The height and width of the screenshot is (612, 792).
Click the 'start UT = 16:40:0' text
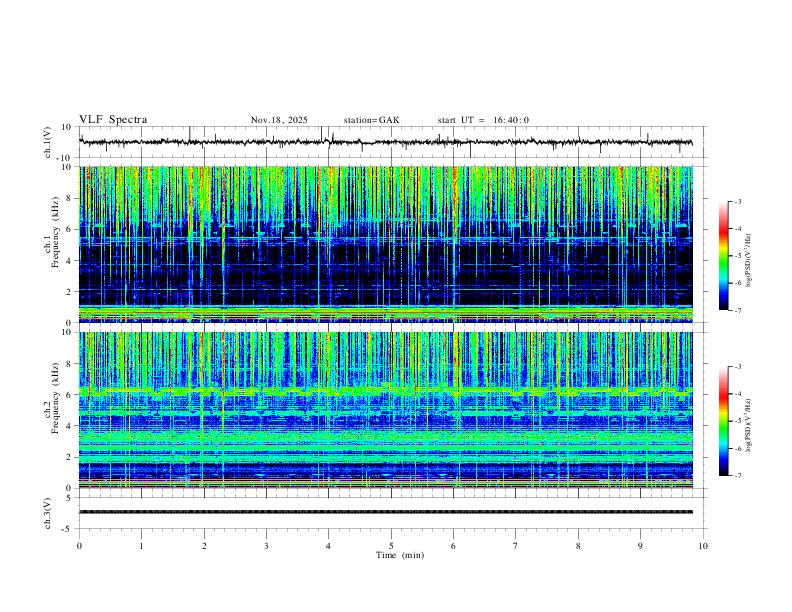[x=483, y=120]
